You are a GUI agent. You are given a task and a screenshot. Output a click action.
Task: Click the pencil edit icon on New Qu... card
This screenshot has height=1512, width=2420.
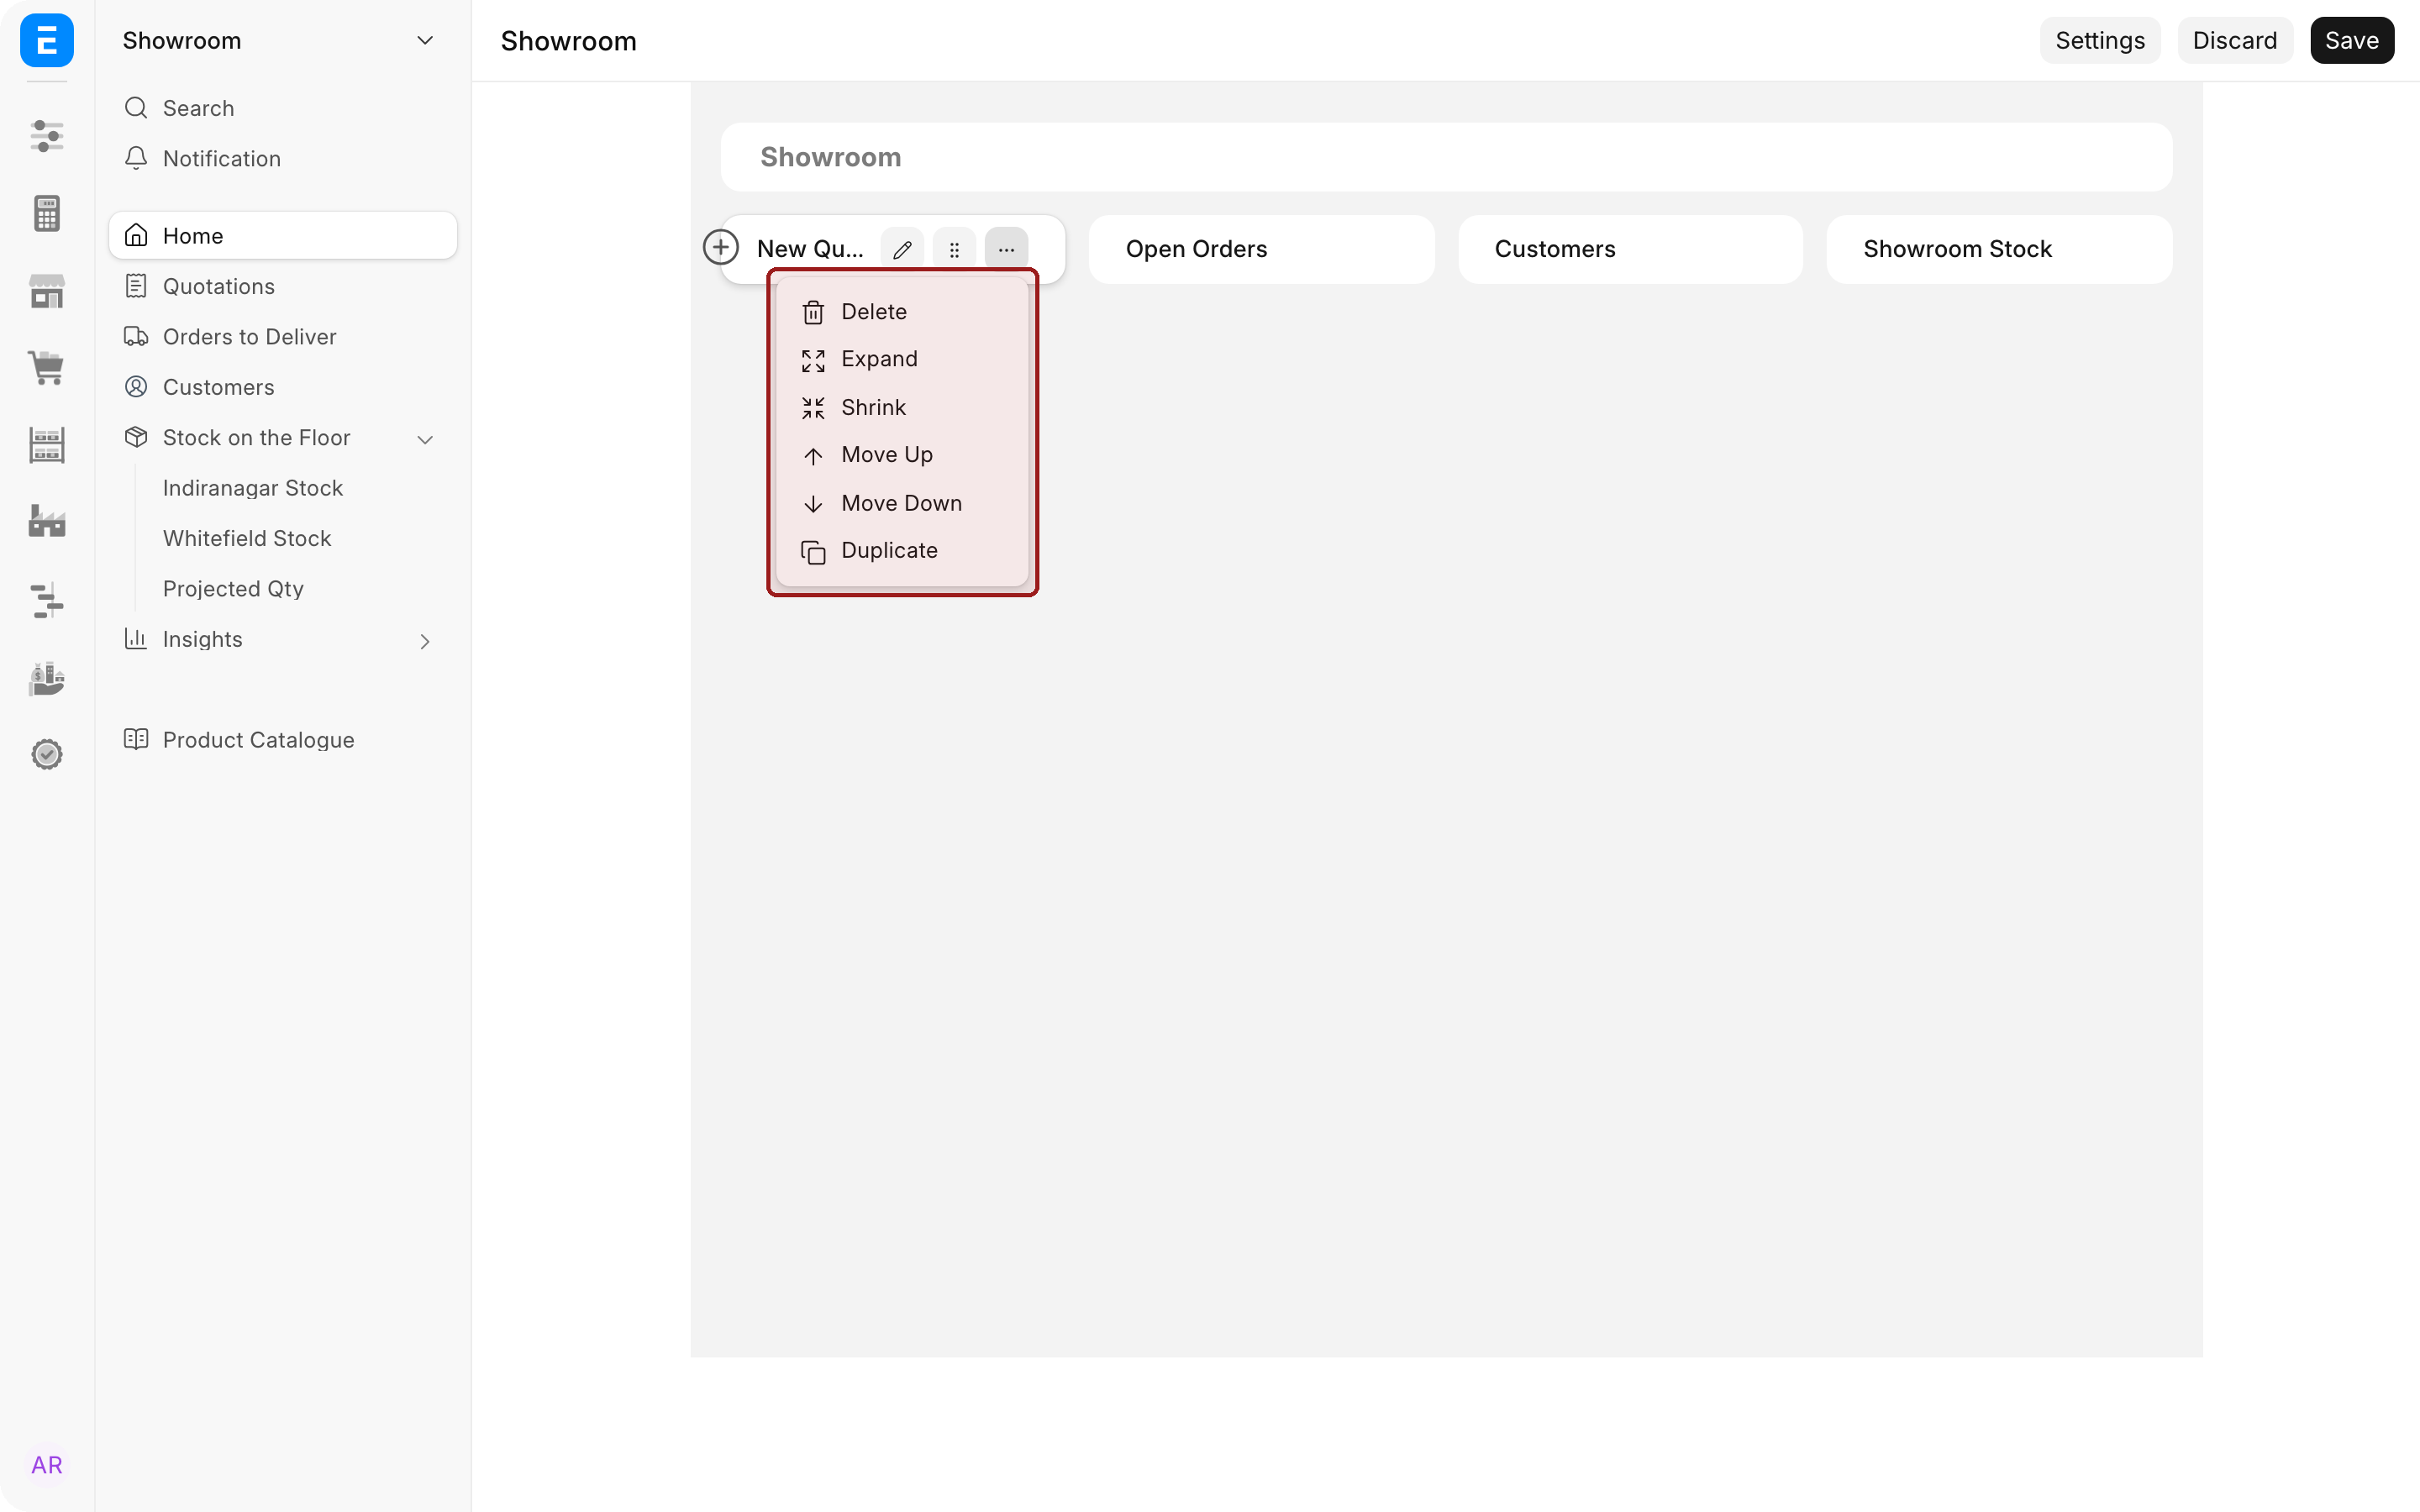coord(902,249)
